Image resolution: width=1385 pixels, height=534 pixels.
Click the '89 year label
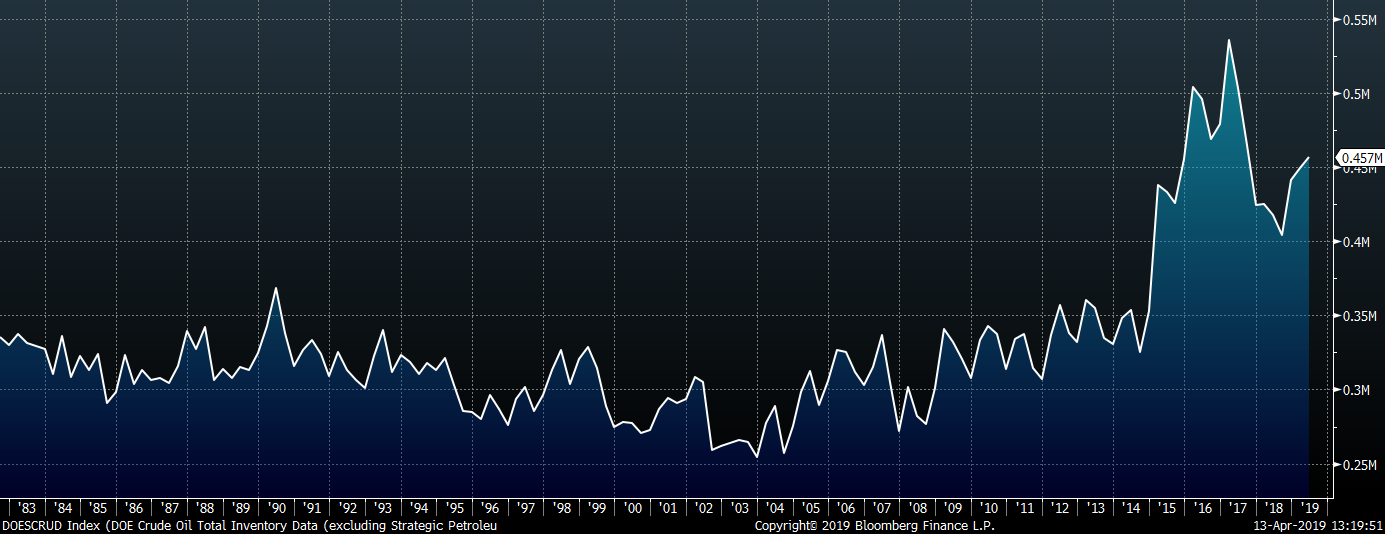[241, 508]
